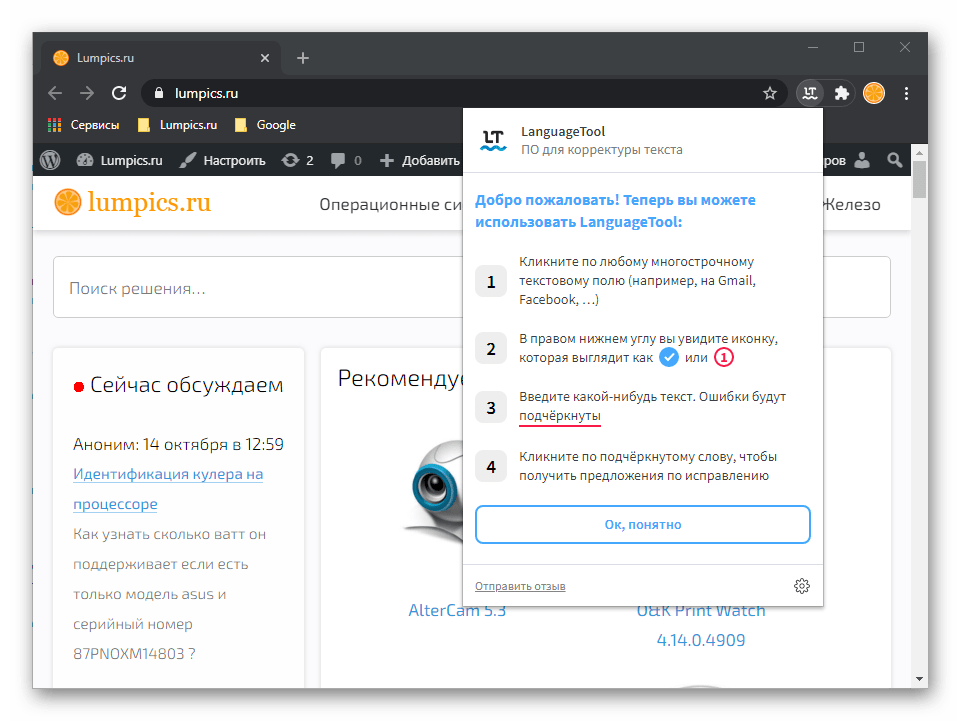Screen dimensions: 960x721
Task: Reload the page
Action: coord(119,93)
